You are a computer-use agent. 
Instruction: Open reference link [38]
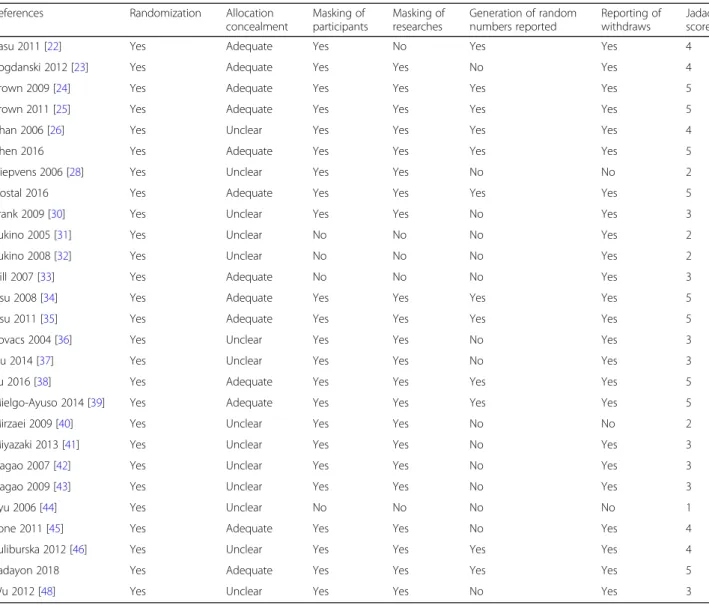click(x=43, y=382)
